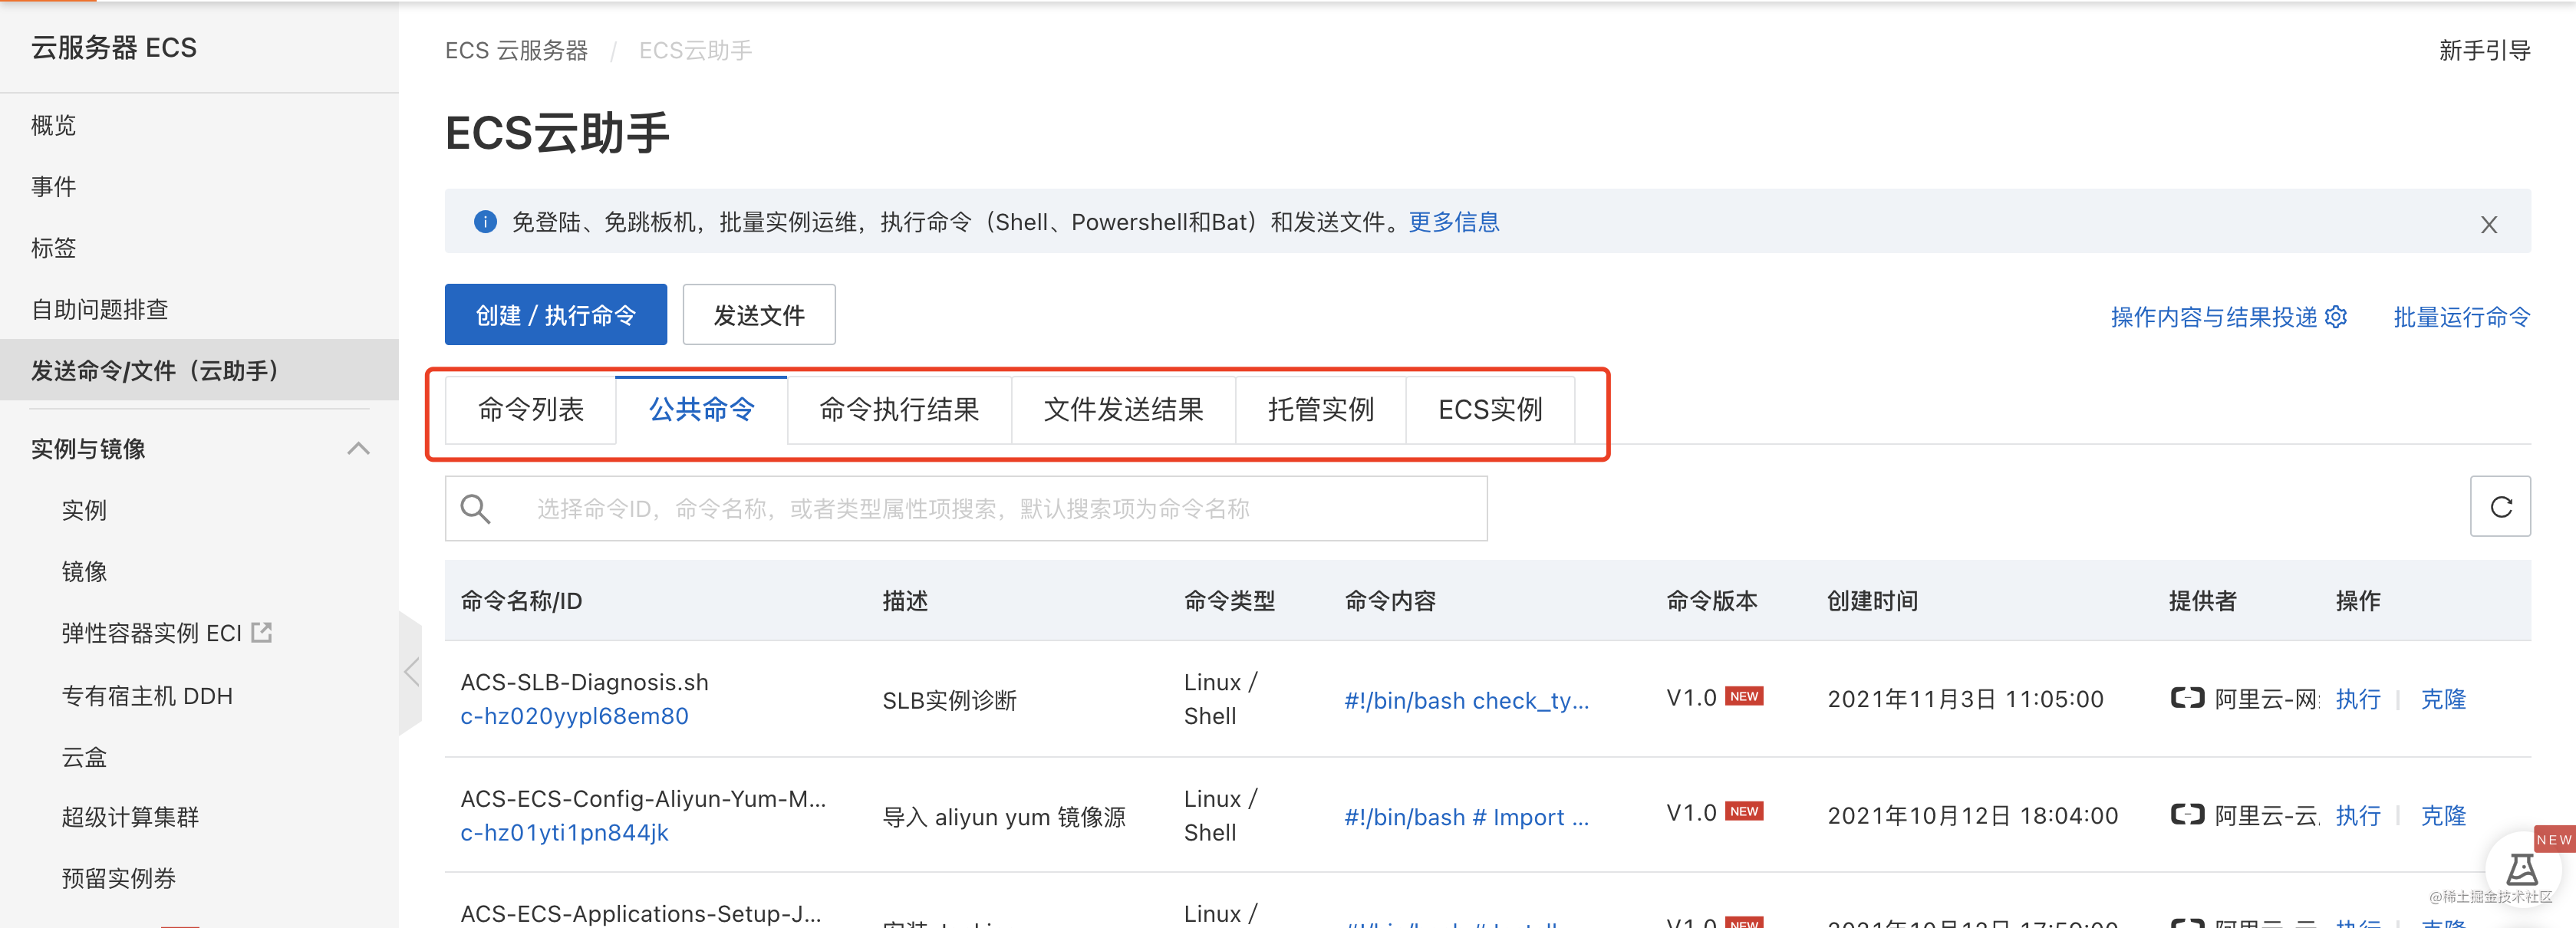Open 镜像 in the sidebar
This screenshot has height=928, width=2576.
84,571
